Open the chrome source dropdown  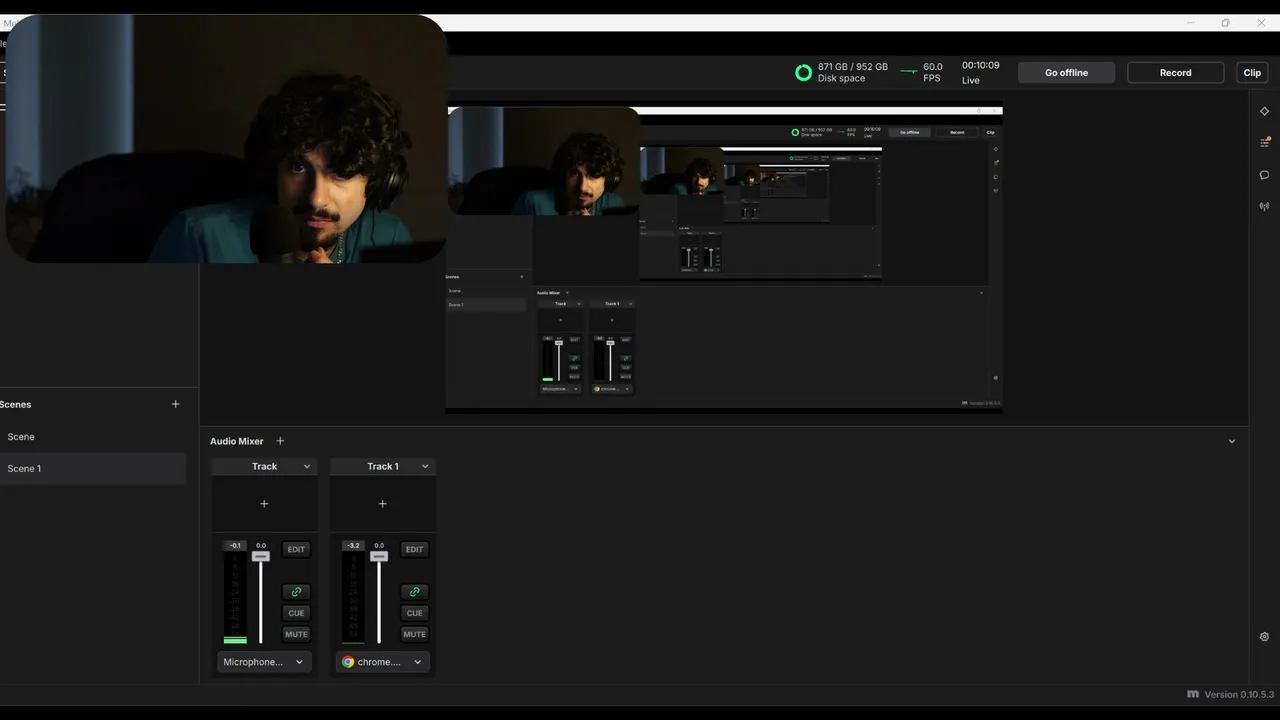[382, 662]
